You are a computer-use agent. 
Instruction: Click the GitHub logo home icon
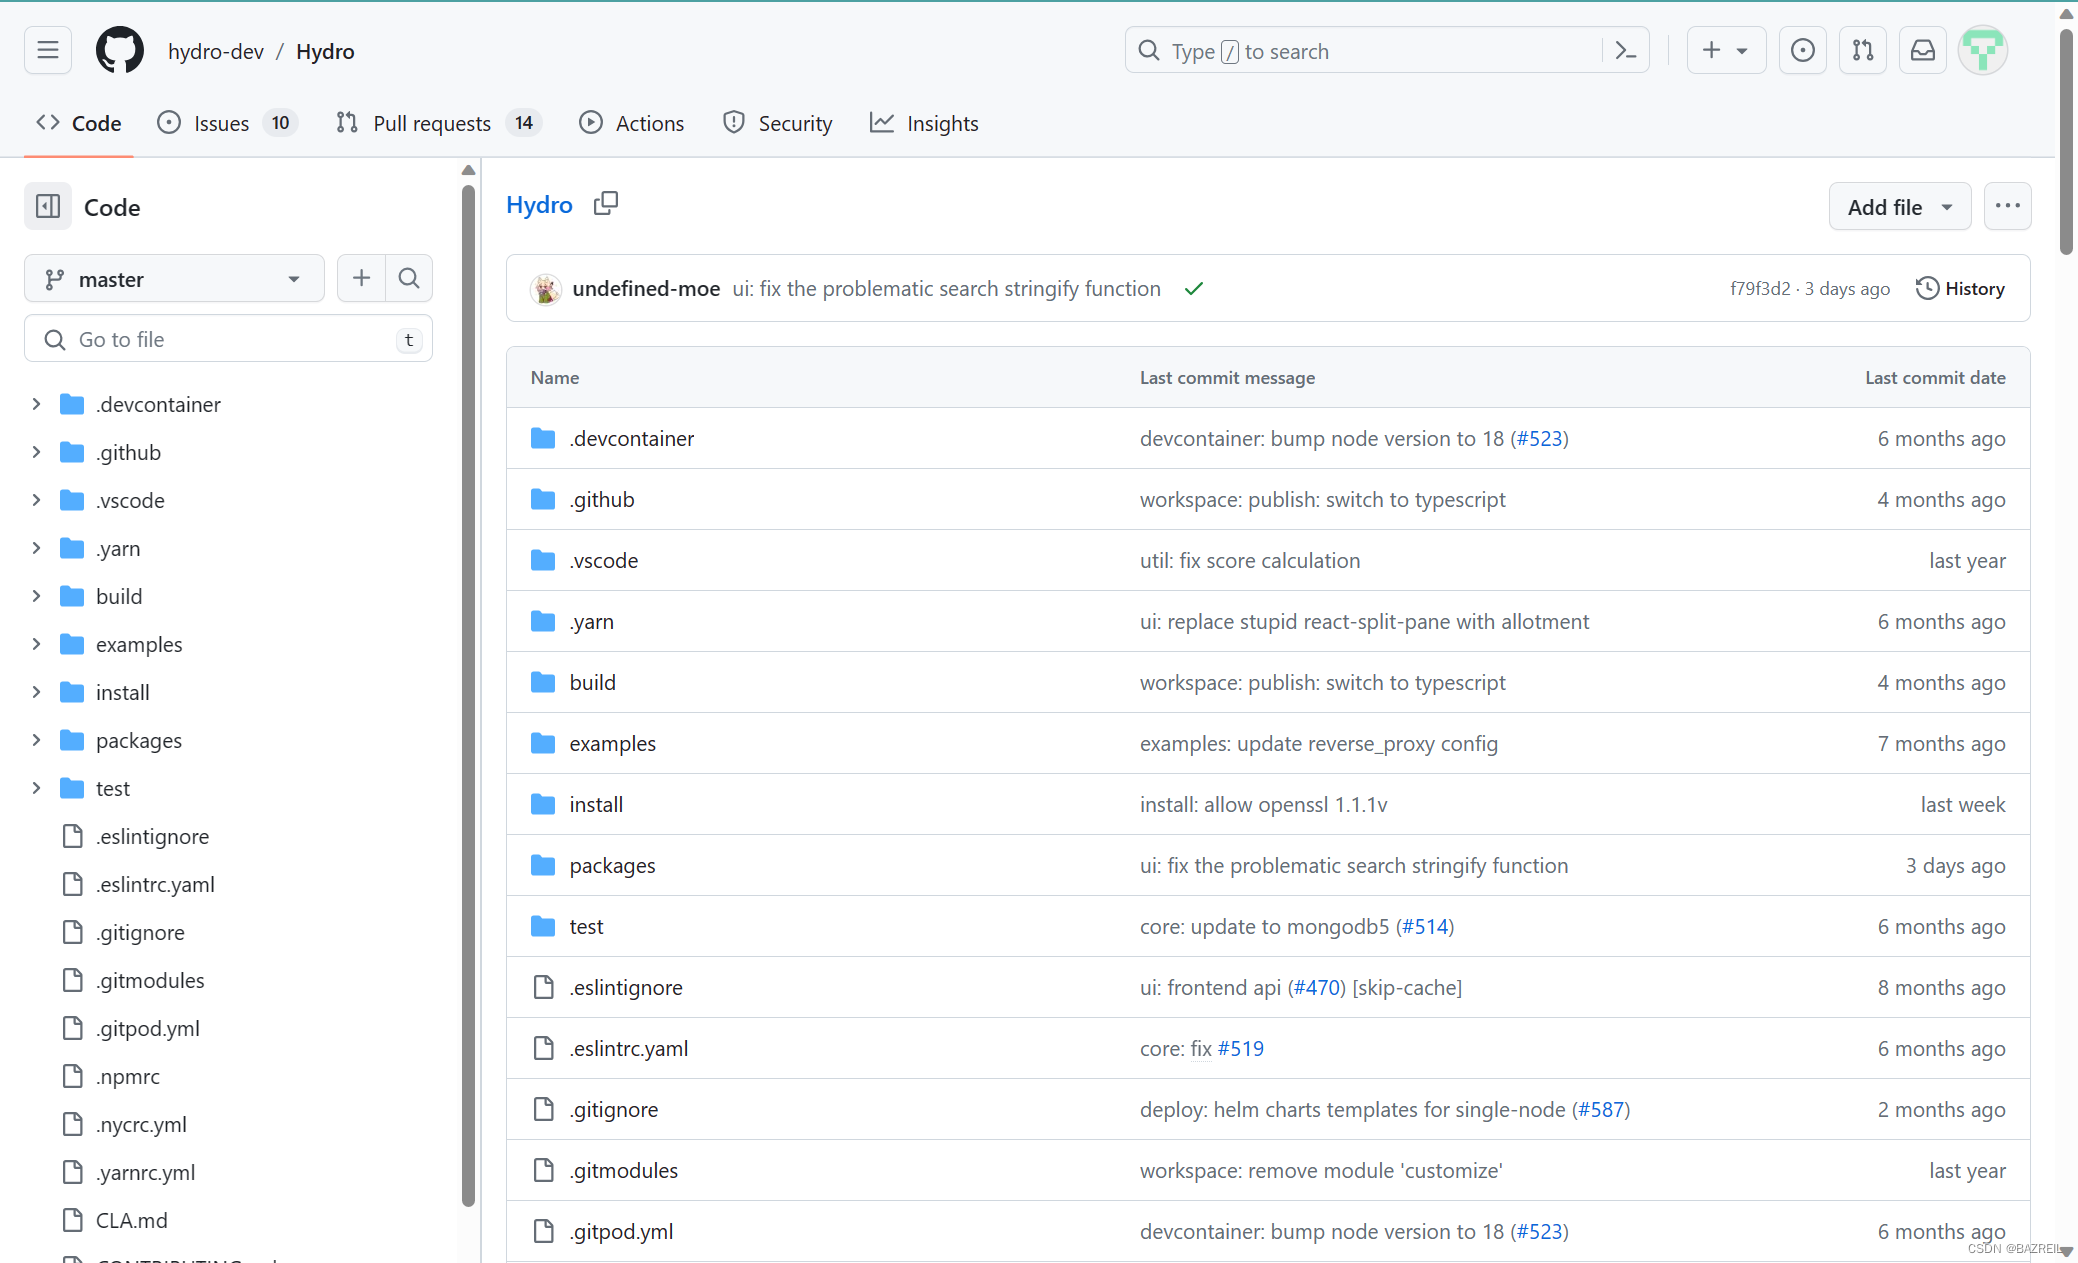[119, 50]
